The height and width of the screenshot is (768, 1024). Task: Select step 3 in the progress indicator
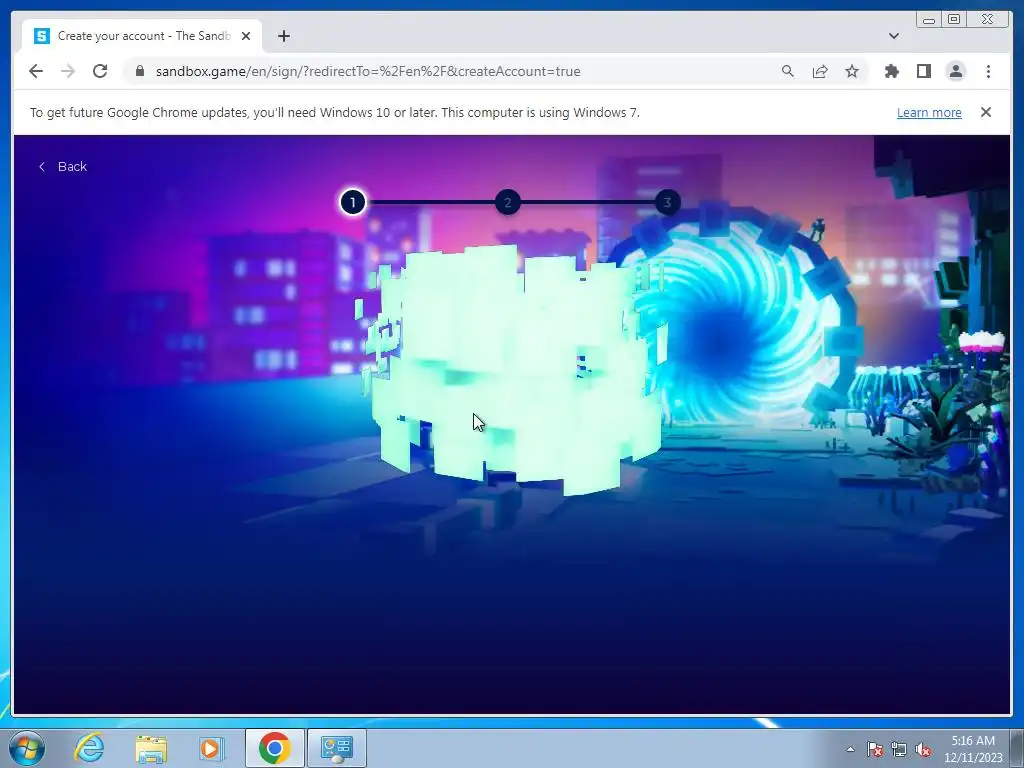click(x=667, y=202)
